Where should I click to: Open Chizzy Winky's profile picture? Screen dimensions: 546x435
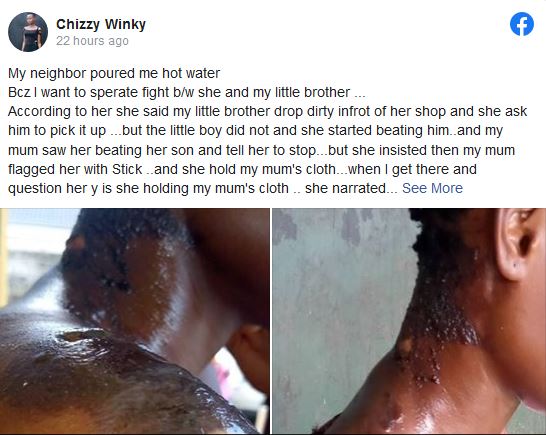[28, 32]
